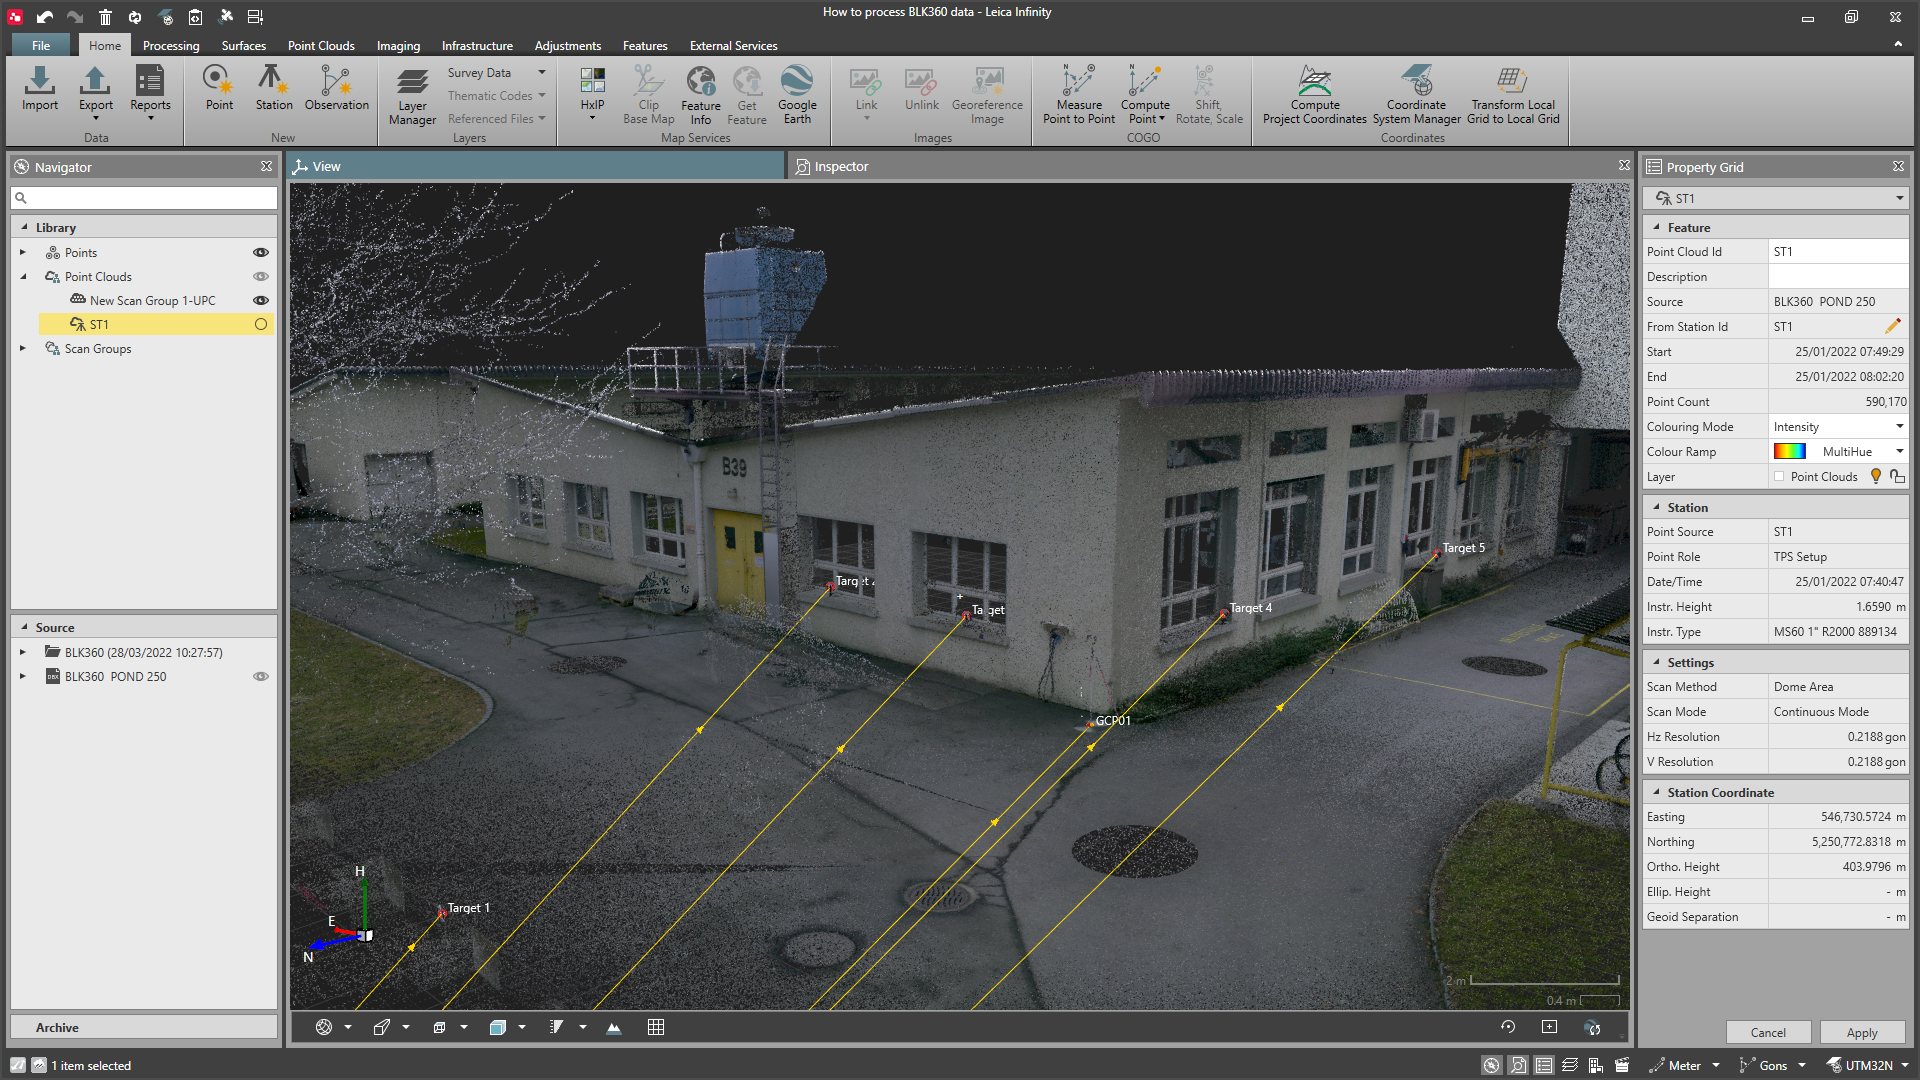
Task: Open the Layer Manager tool
Action: pyautogui.click(x=412, y=96)
